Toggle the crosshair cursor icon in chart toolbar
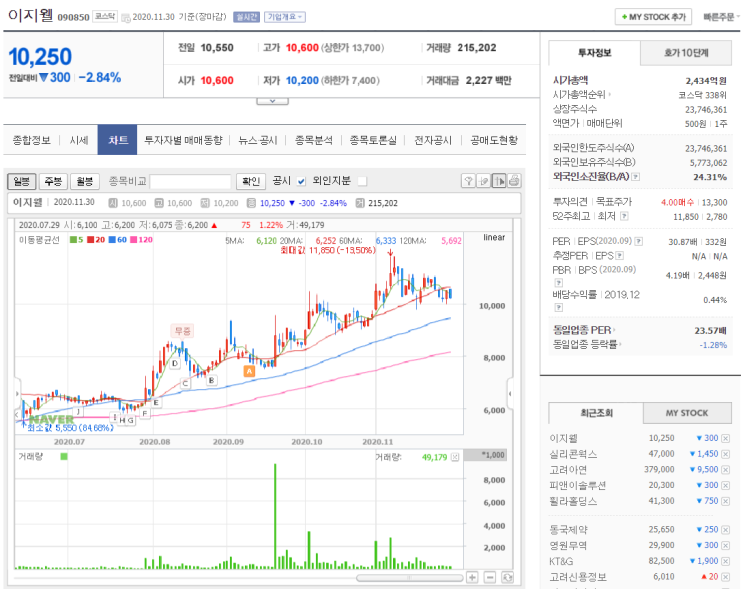743x589 pixels. pyautogui.click(x=498, y=181)
